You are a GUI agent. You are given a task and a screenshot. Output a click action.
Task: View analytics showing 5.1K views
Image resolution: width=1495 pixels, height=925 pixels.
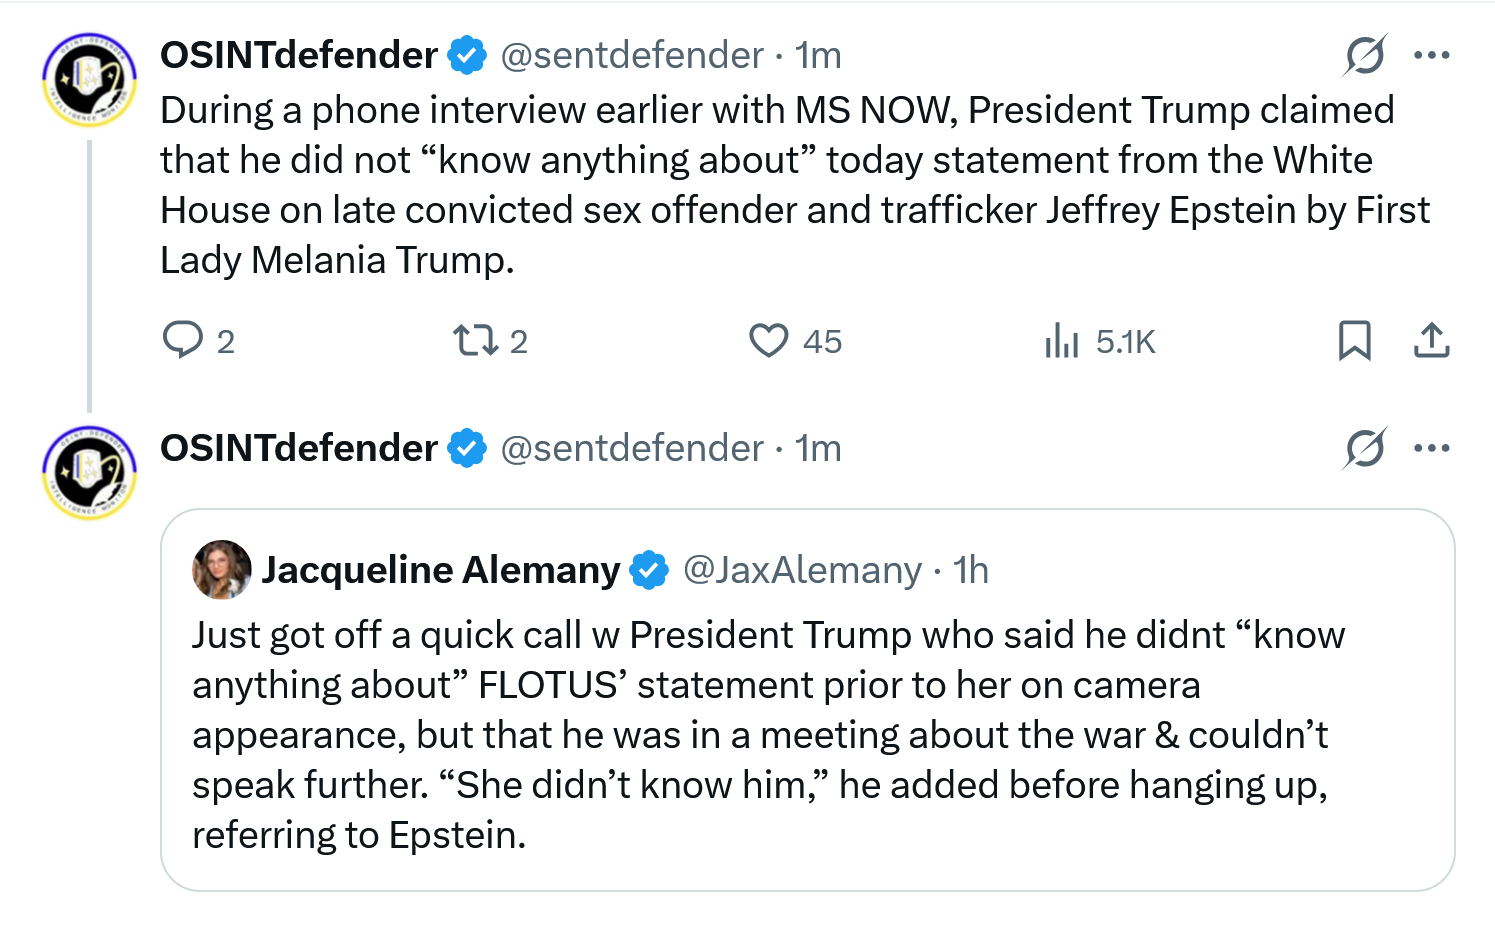1062,342
